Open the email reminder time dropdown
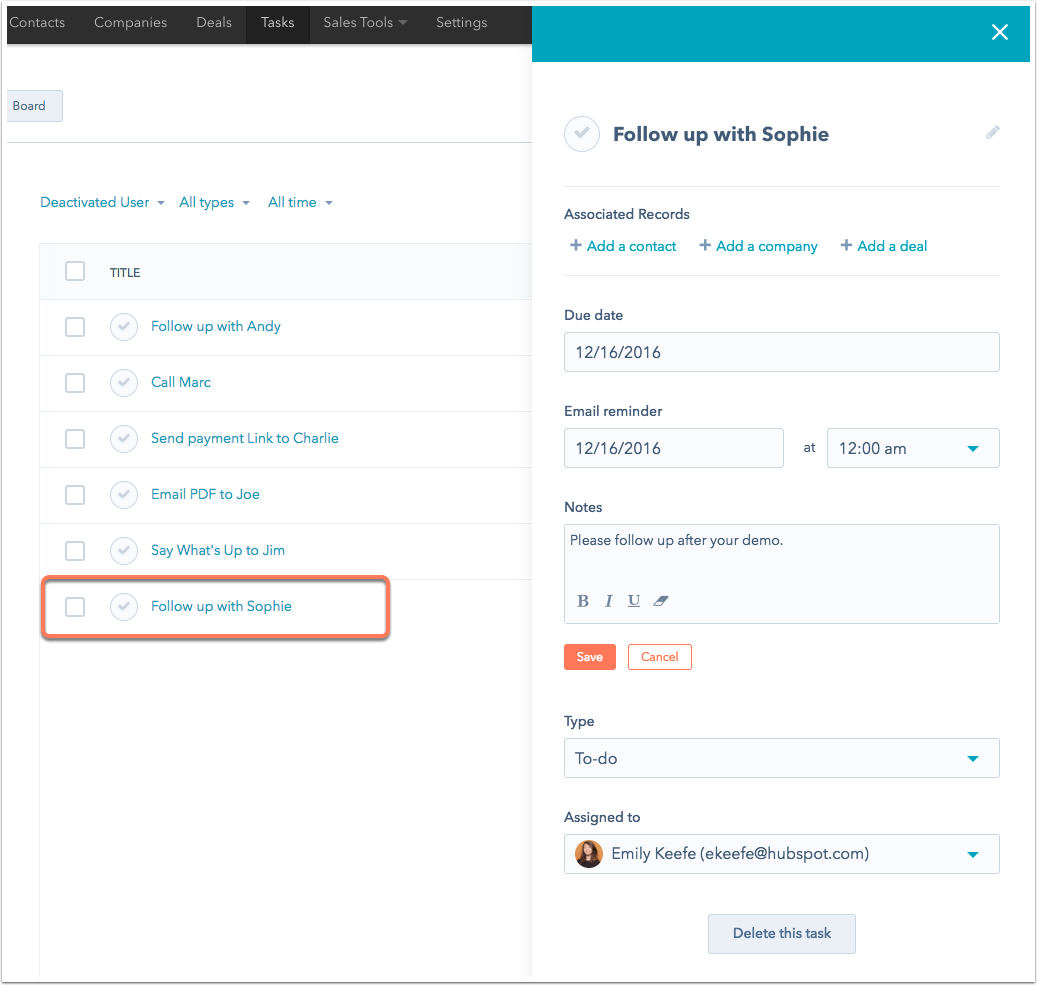This screenshot has height=985, width=1037. pos(913,449)
